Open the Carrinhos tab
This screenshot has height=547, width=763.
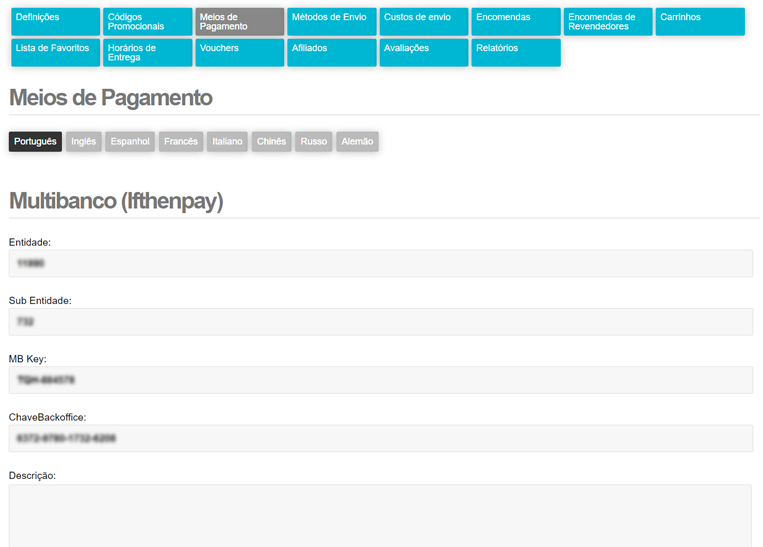click(x=700, y=21)
